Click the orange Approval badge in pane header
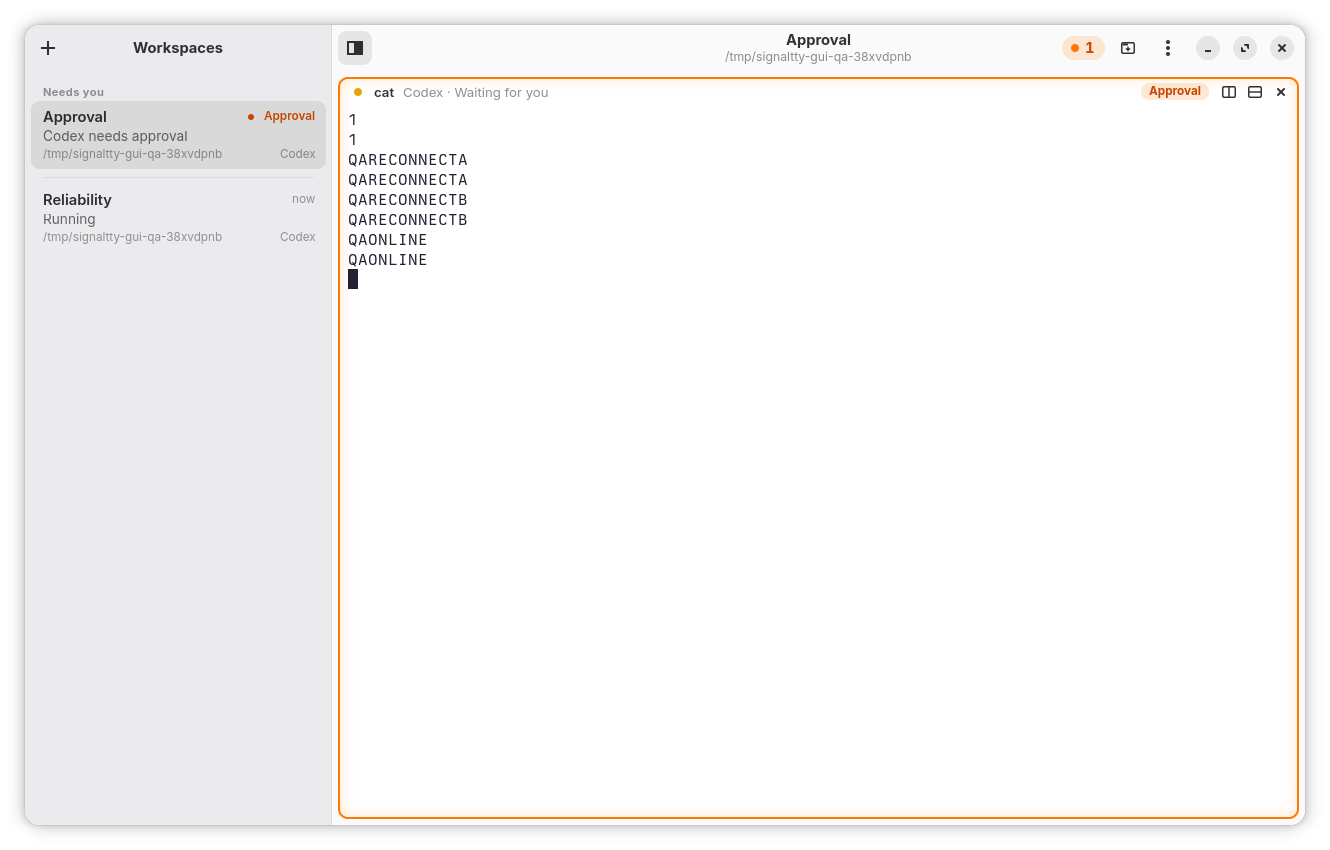This screenshot has height=850, width=1330. [x=1175, y=91]
